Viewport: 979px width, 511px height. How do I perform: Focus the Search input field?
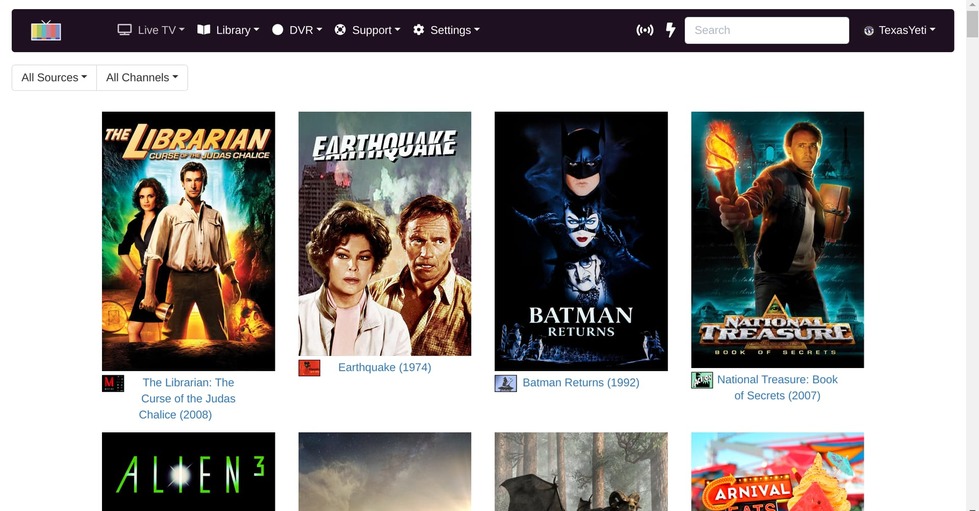[x=767, y=30]
